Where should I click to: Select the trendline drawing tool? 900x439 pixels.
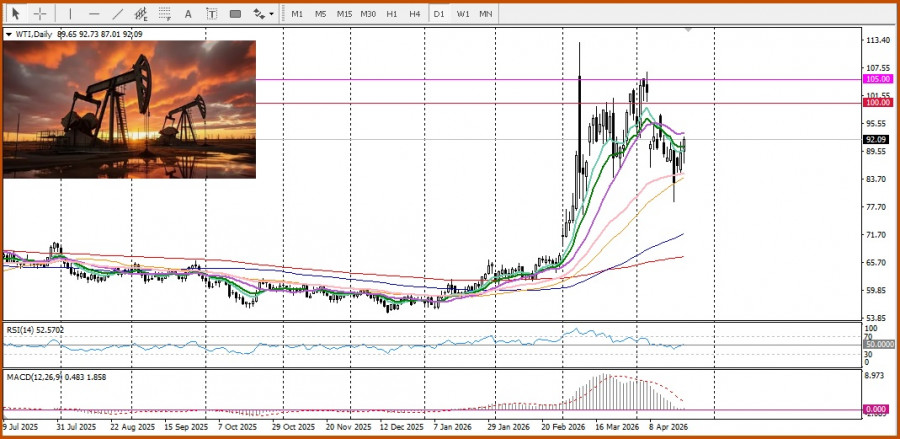click(x=118, y=14)
